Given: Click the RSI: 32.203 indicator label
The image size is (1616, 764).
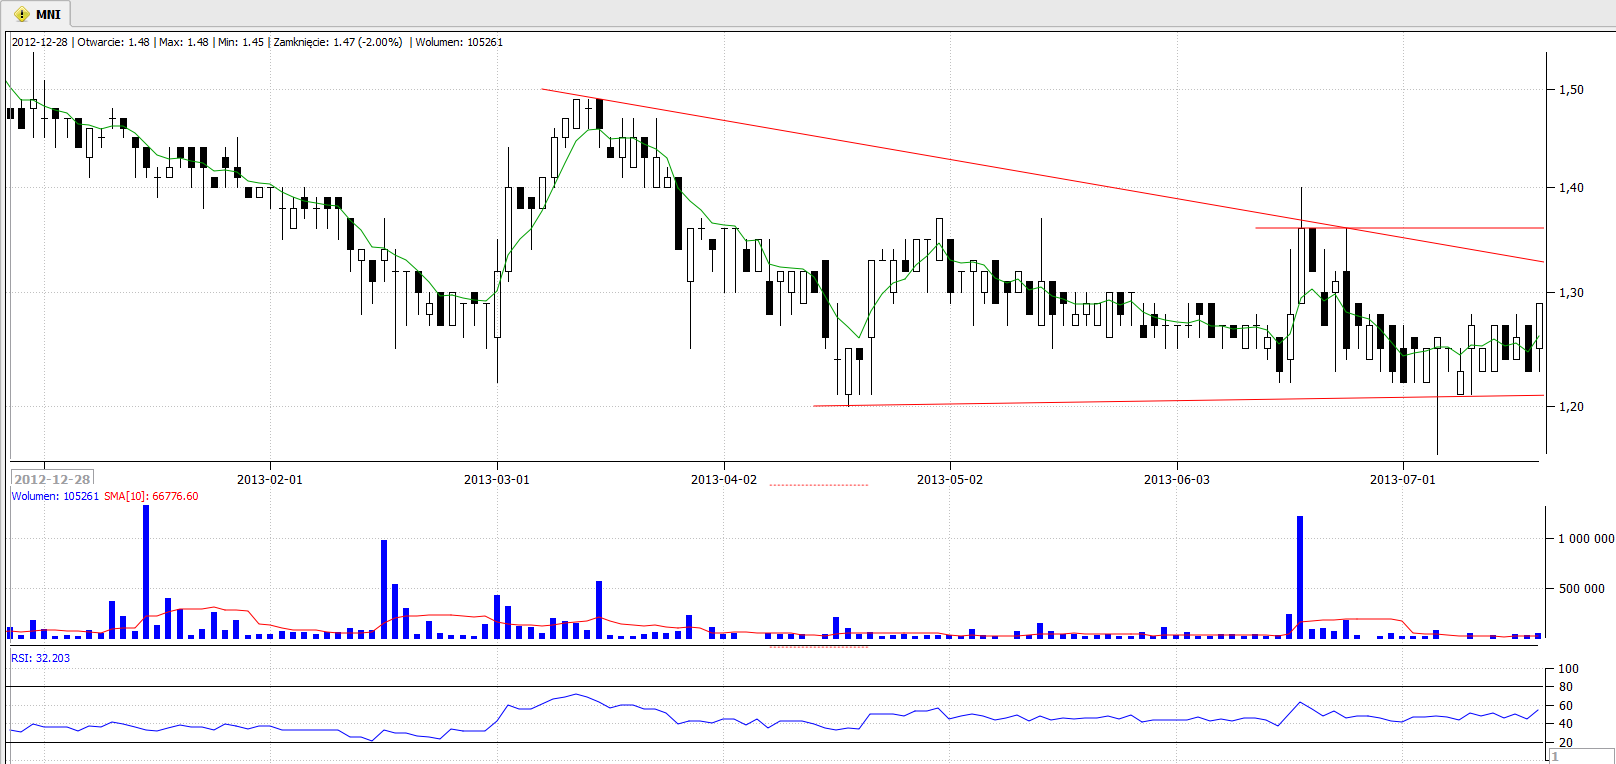Looking at the screenshot, I should point(41,658).
